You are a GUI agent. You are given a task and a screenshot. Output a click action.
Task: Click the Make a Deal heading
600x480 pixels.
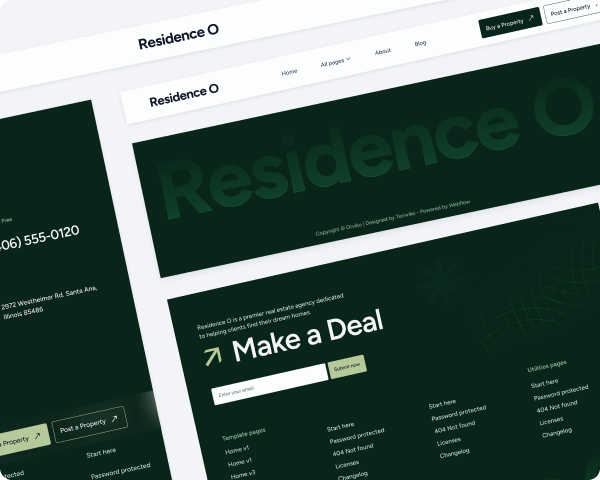click(x=308, y=335)
